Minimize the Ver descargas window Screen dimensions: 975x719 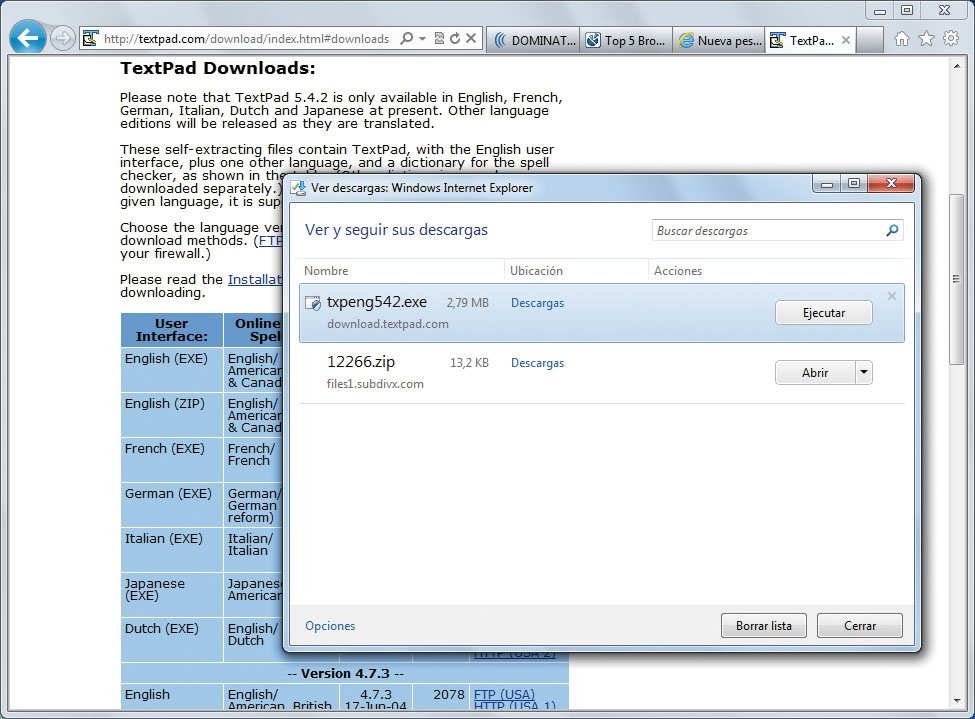[826, 184]
